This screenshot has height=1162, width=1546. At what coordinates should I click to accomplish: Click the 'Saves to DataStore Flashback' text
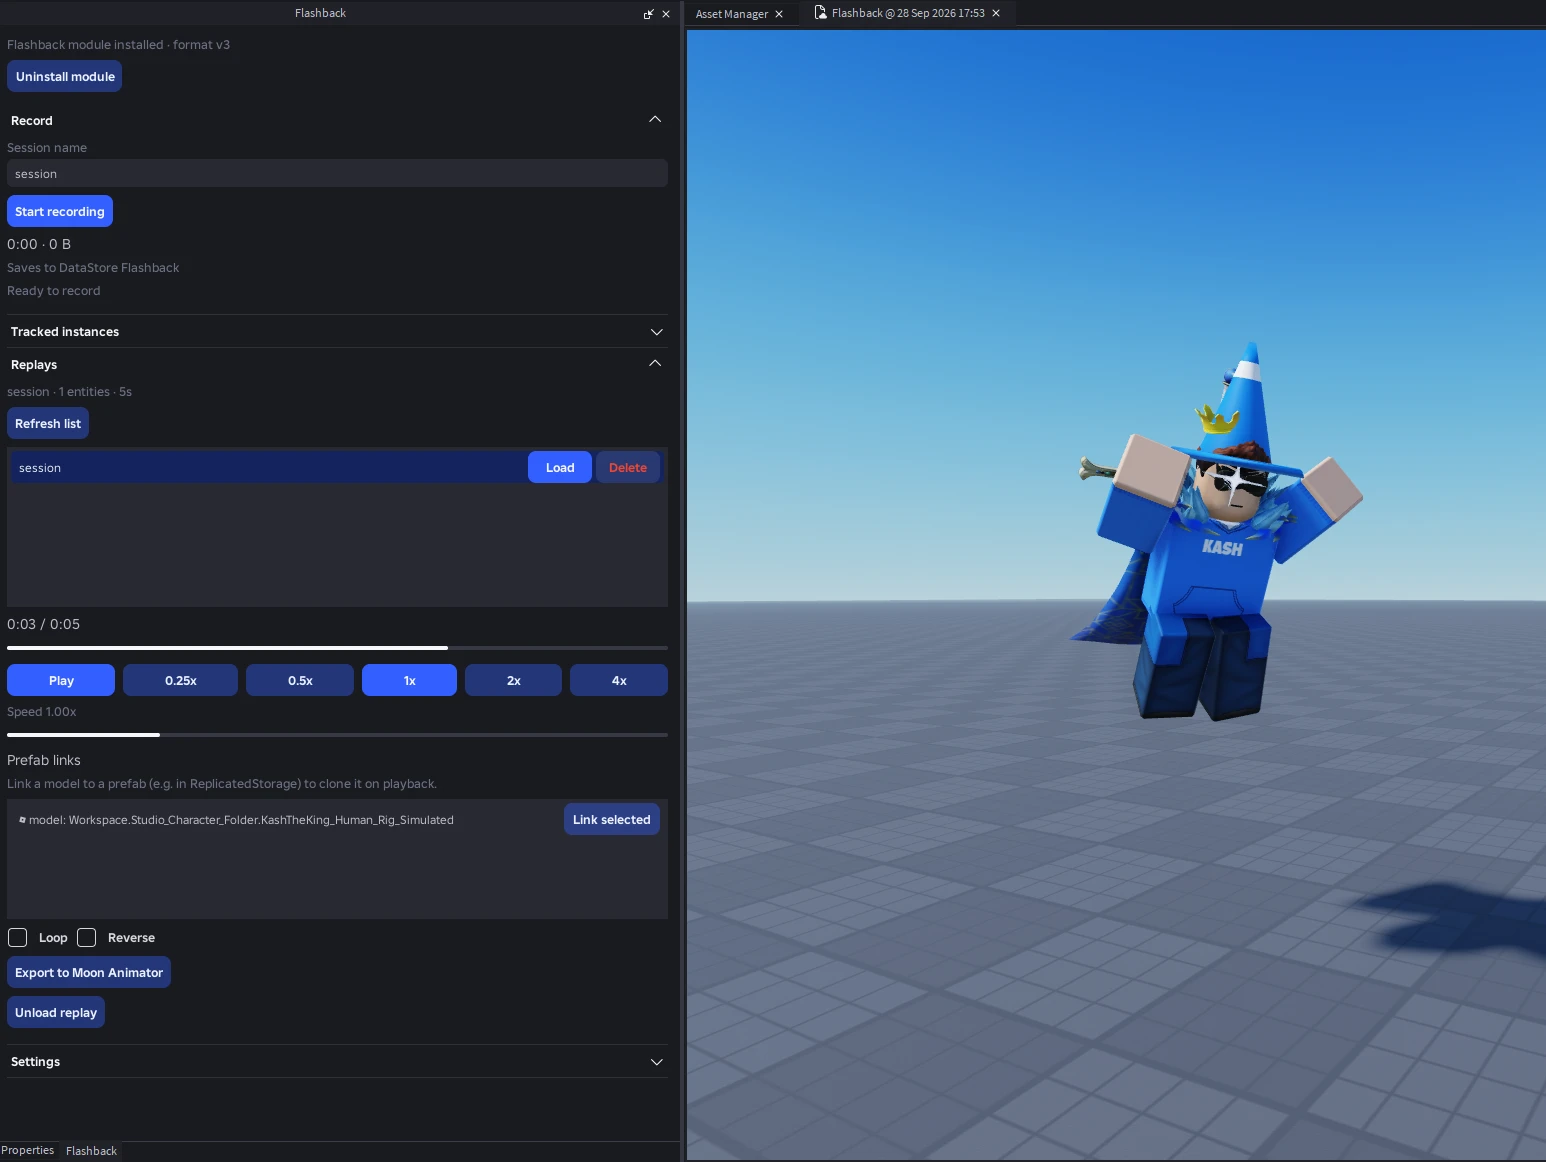click(x=93, y=268)
